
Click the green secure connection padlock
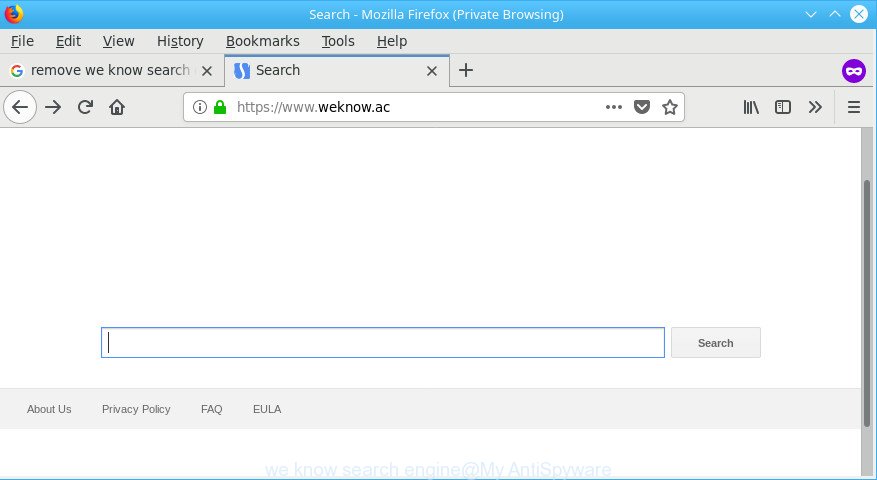click(220, 107)
